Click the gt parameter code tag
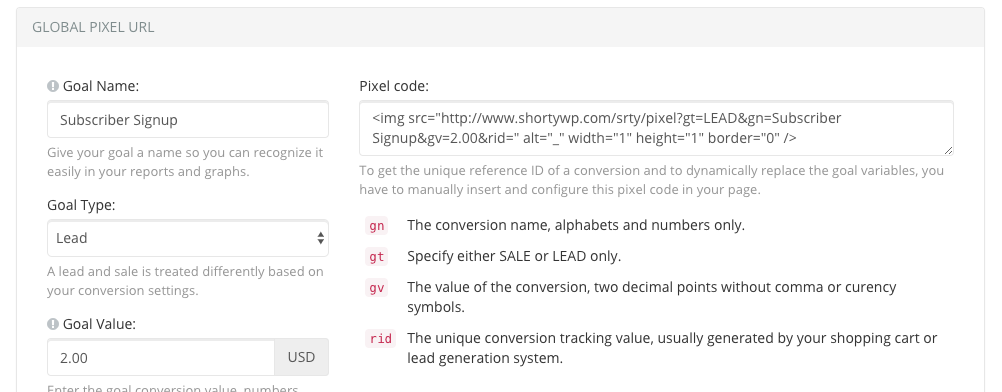Image resolution: width=1002 pixels, height=392 pixels. 377,256
